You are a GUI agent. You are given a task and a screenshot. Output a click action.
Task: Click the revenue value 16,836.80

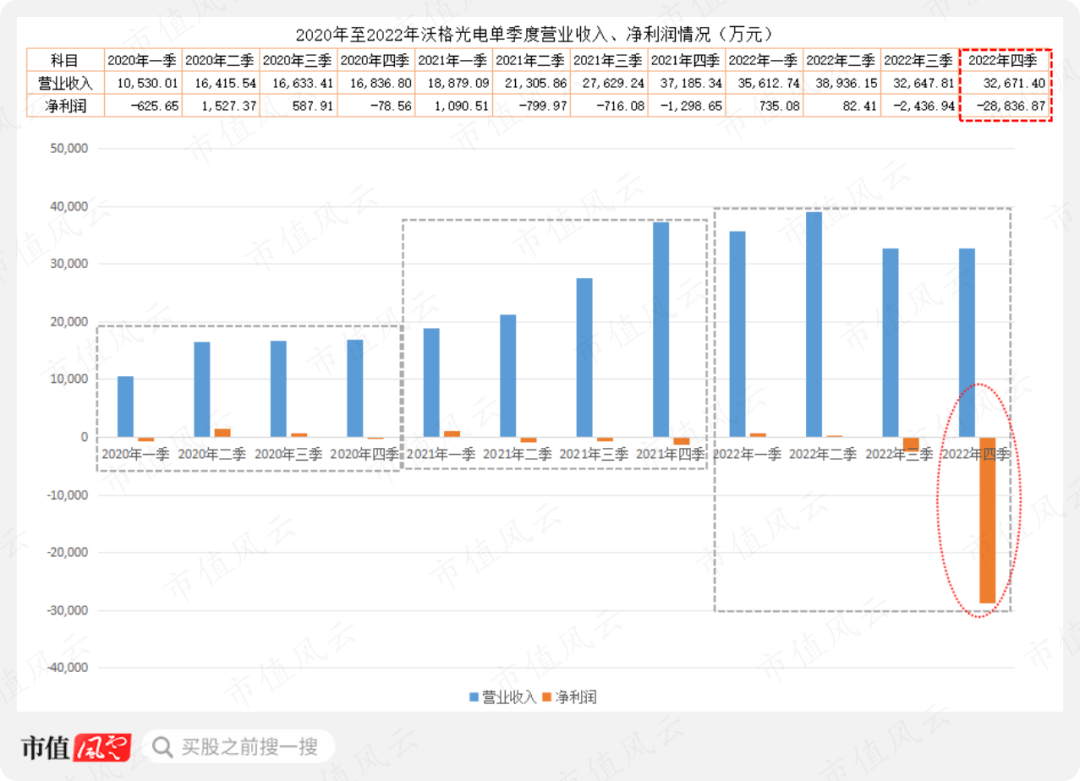381,83
